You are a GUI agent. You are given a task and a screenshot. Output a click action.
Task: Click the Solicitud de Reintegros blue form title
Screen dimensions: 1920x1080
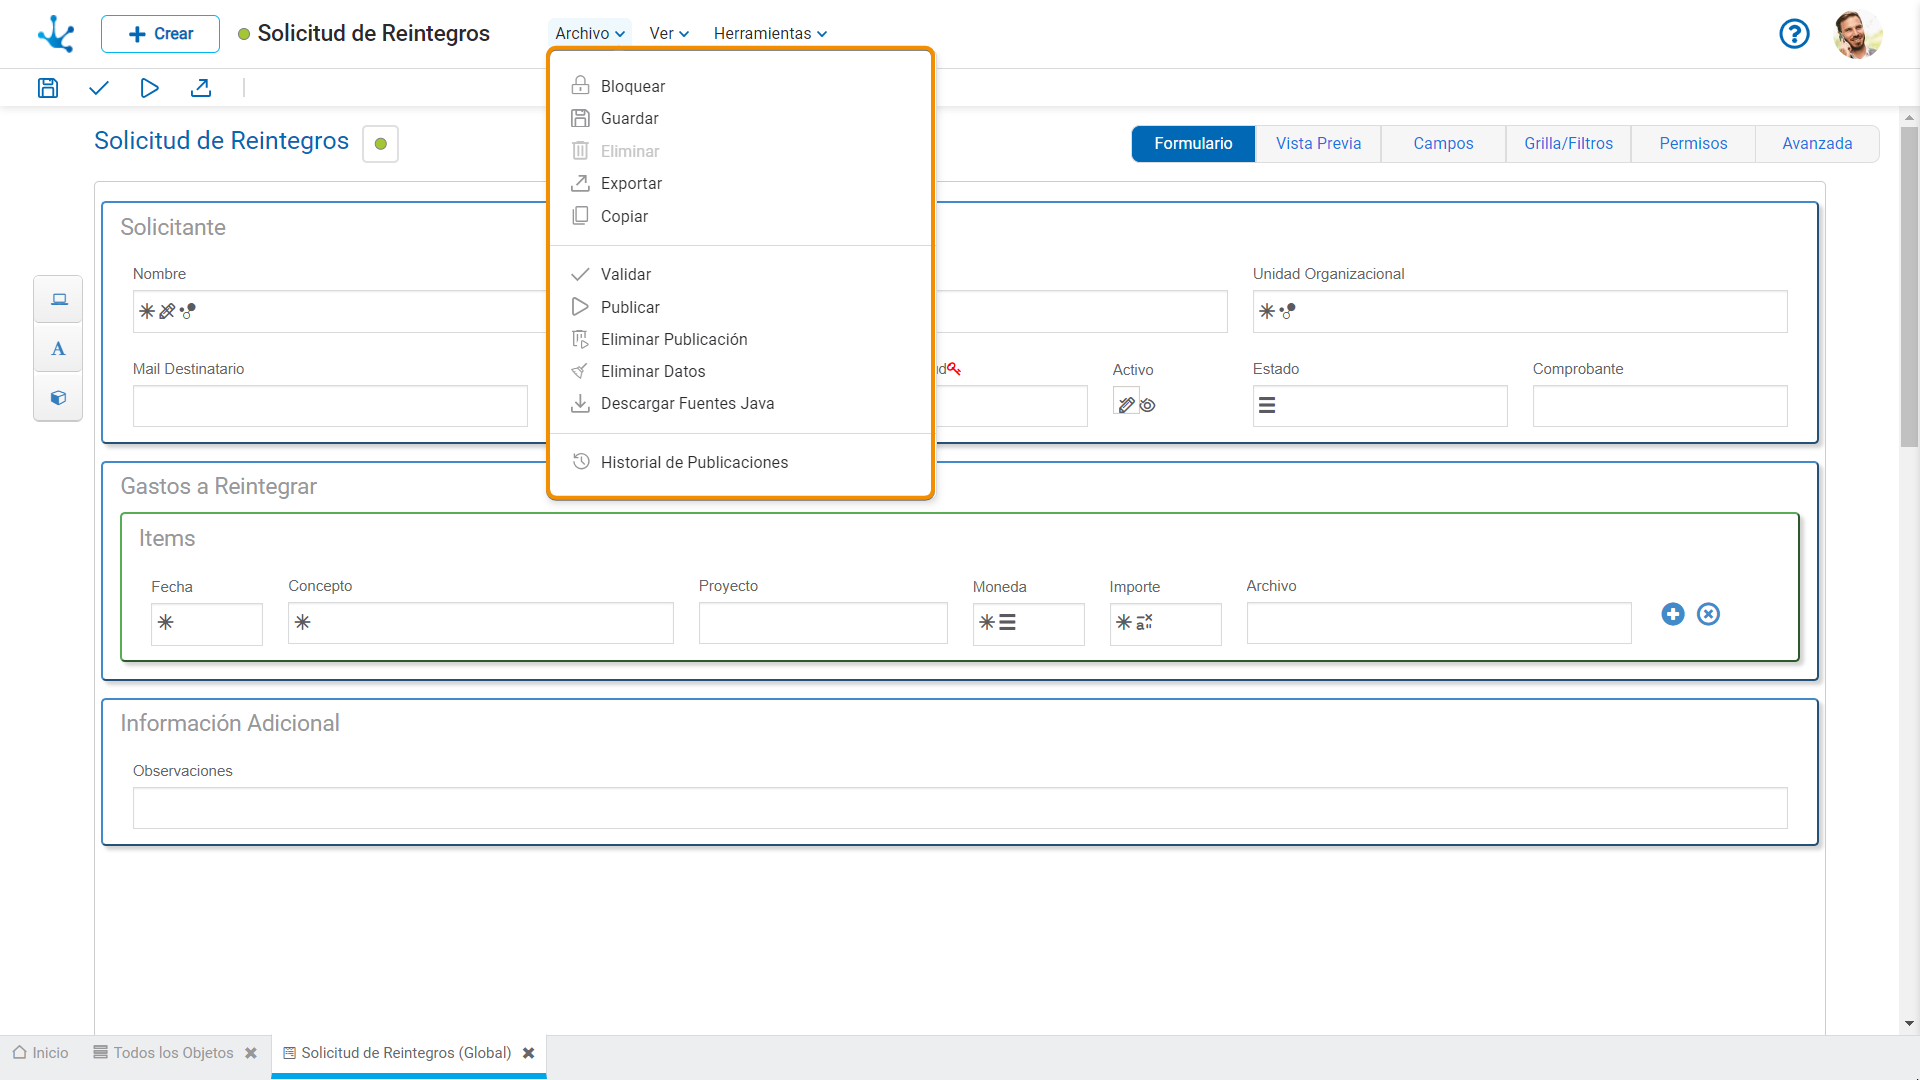222,141
